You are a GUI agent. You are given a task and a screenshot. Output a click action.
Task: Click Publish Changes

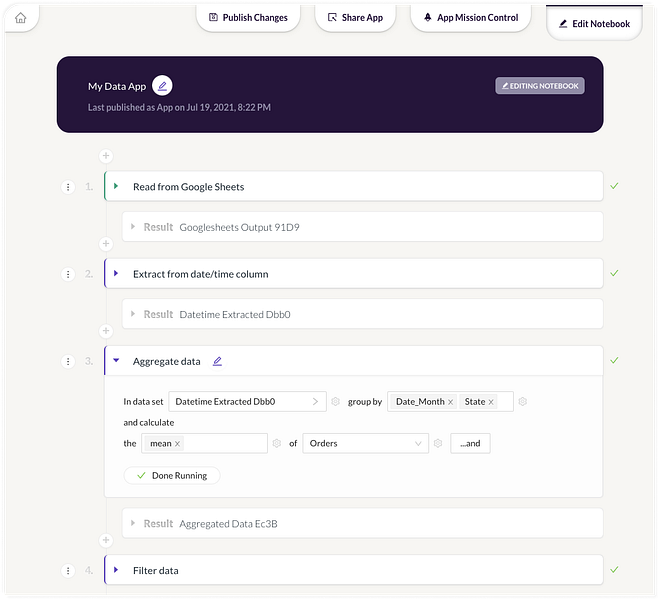click(x=248, y=18)
